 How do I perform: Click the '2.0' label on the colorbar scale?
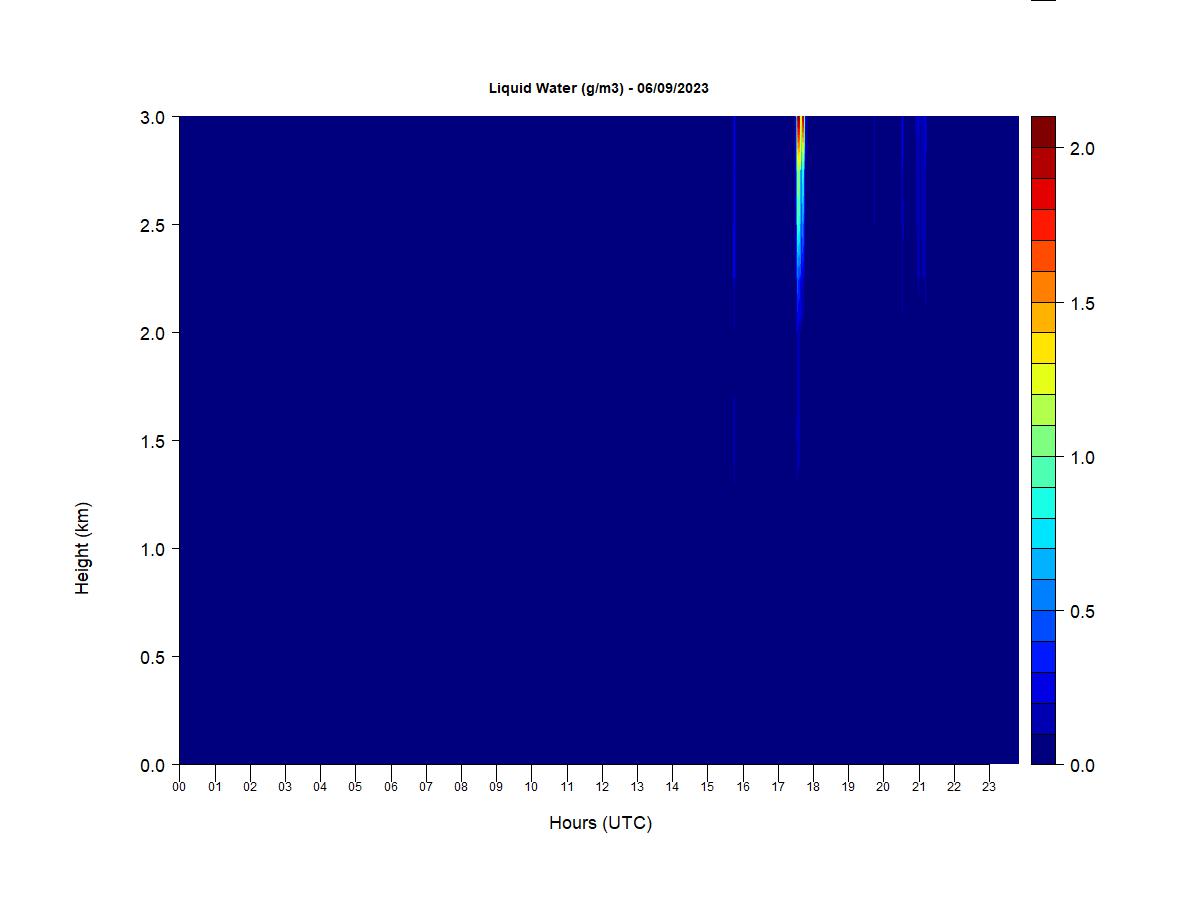pos(1082,149)
